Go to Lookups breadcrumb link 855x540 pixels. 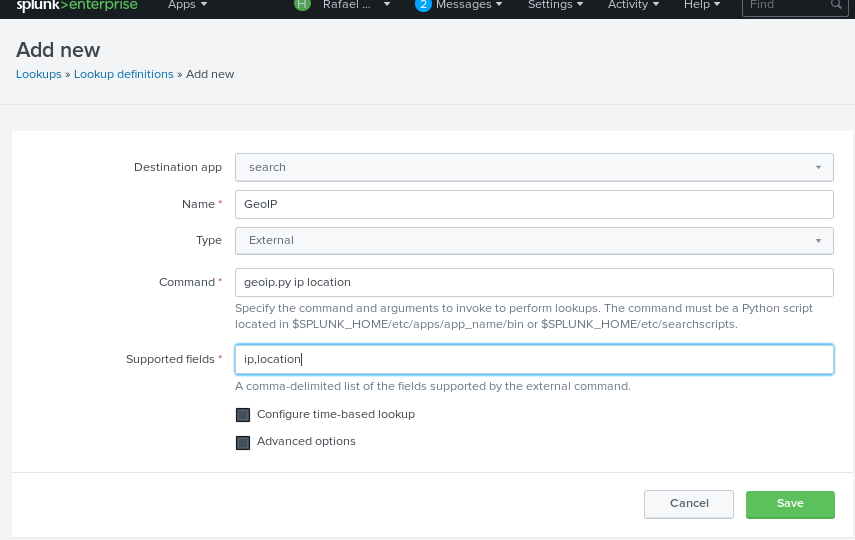coord(38,74)
